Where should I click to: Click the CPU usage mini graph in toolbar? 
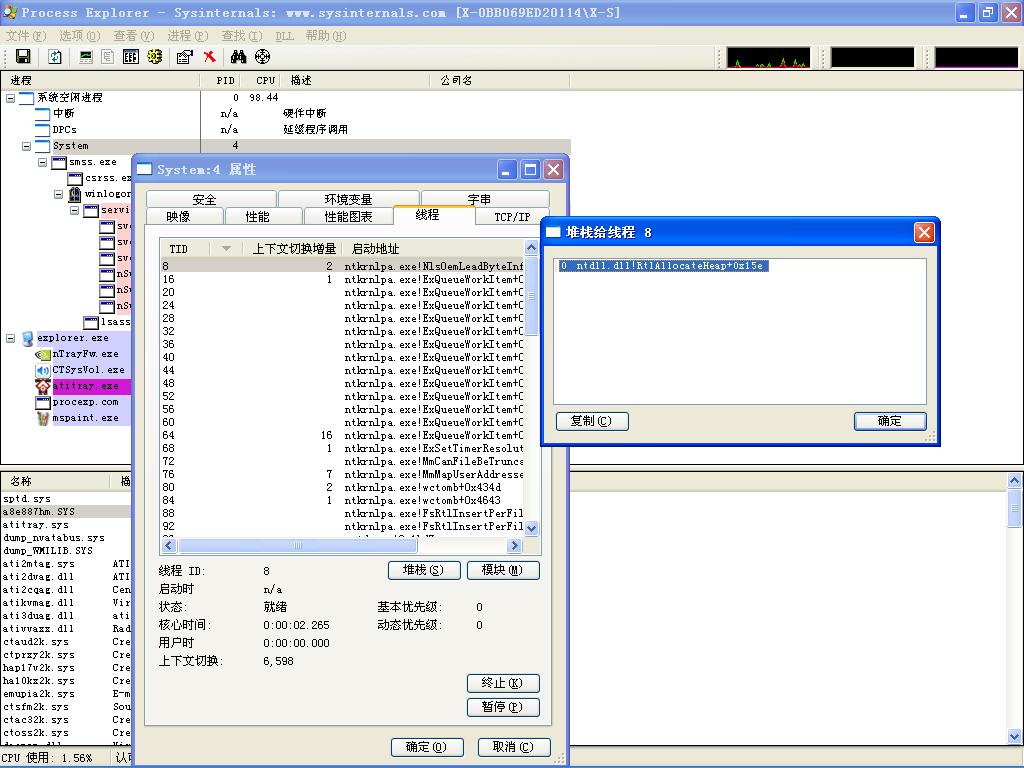coord(768,57)
